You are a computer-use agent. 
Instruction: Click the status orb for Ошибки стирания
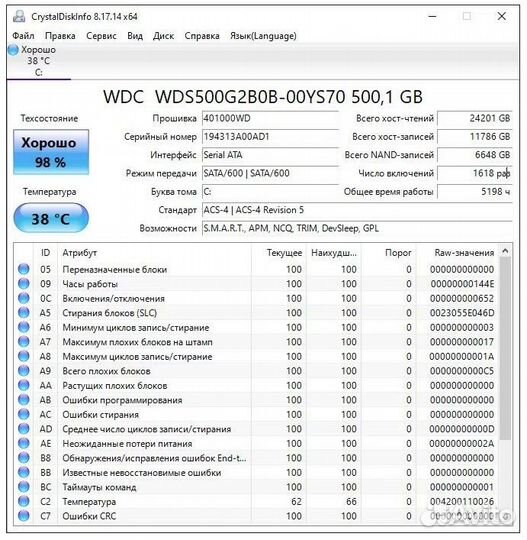tap(24, 414)
